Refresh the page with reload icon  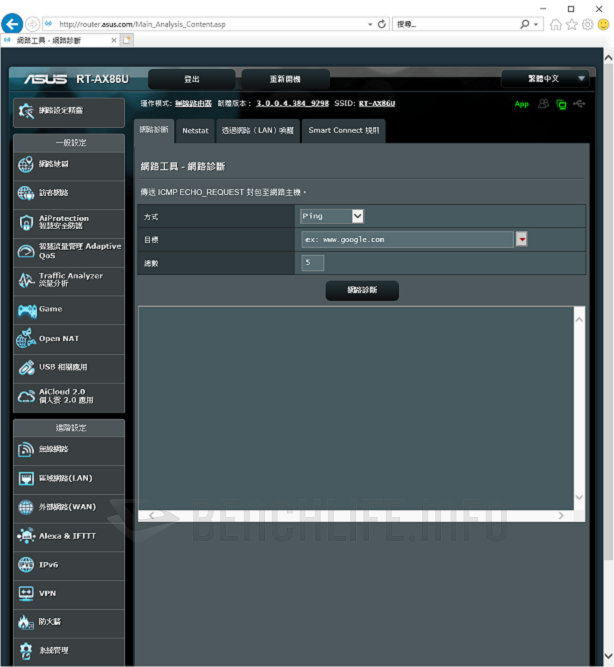point(382,24)
